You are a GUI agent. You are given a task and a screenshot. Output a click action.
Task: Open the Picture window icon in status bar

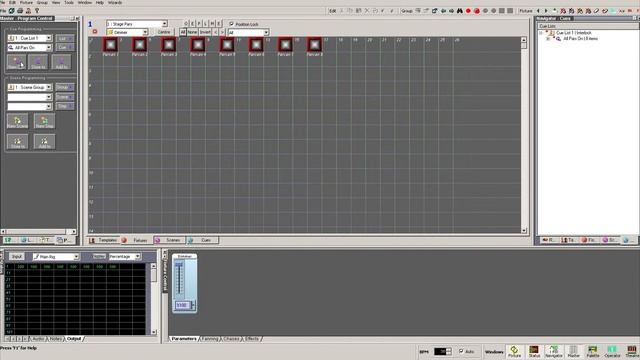click(514, 351)
